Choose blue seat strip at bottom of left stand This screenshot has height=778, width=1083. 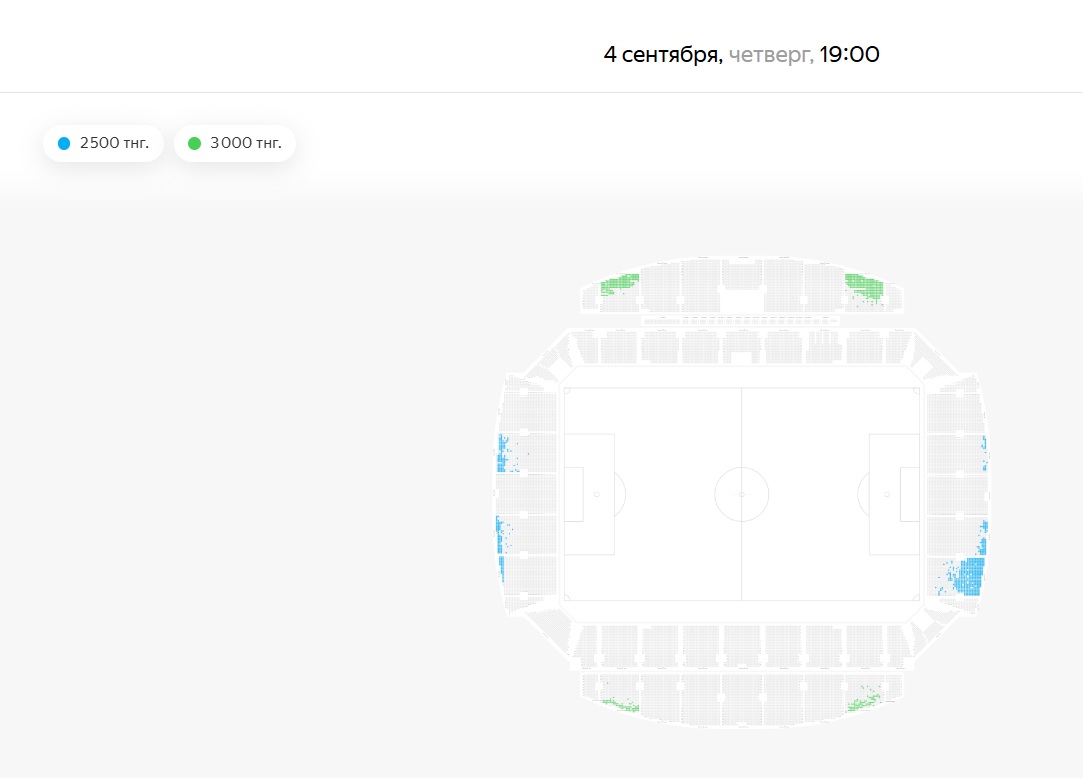tap(501, 569)
